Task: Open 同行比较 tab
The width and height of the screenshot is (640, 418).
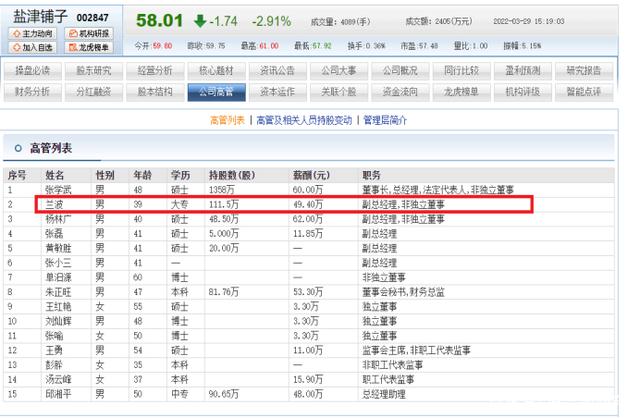Action: tap(461, 71)
